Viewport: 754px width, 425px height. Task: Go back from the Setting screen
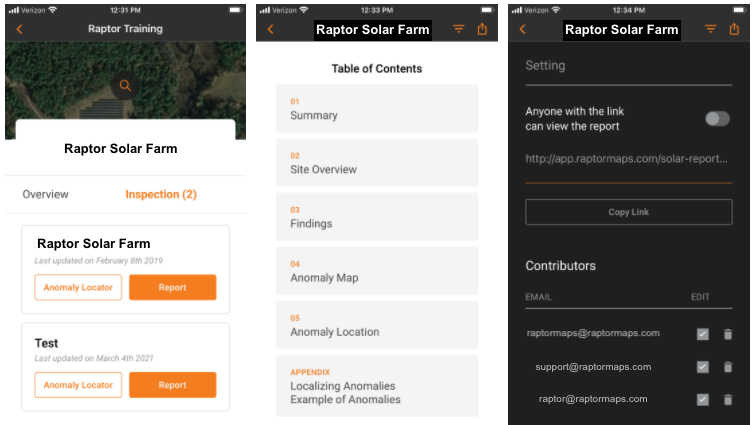point(523,29)
